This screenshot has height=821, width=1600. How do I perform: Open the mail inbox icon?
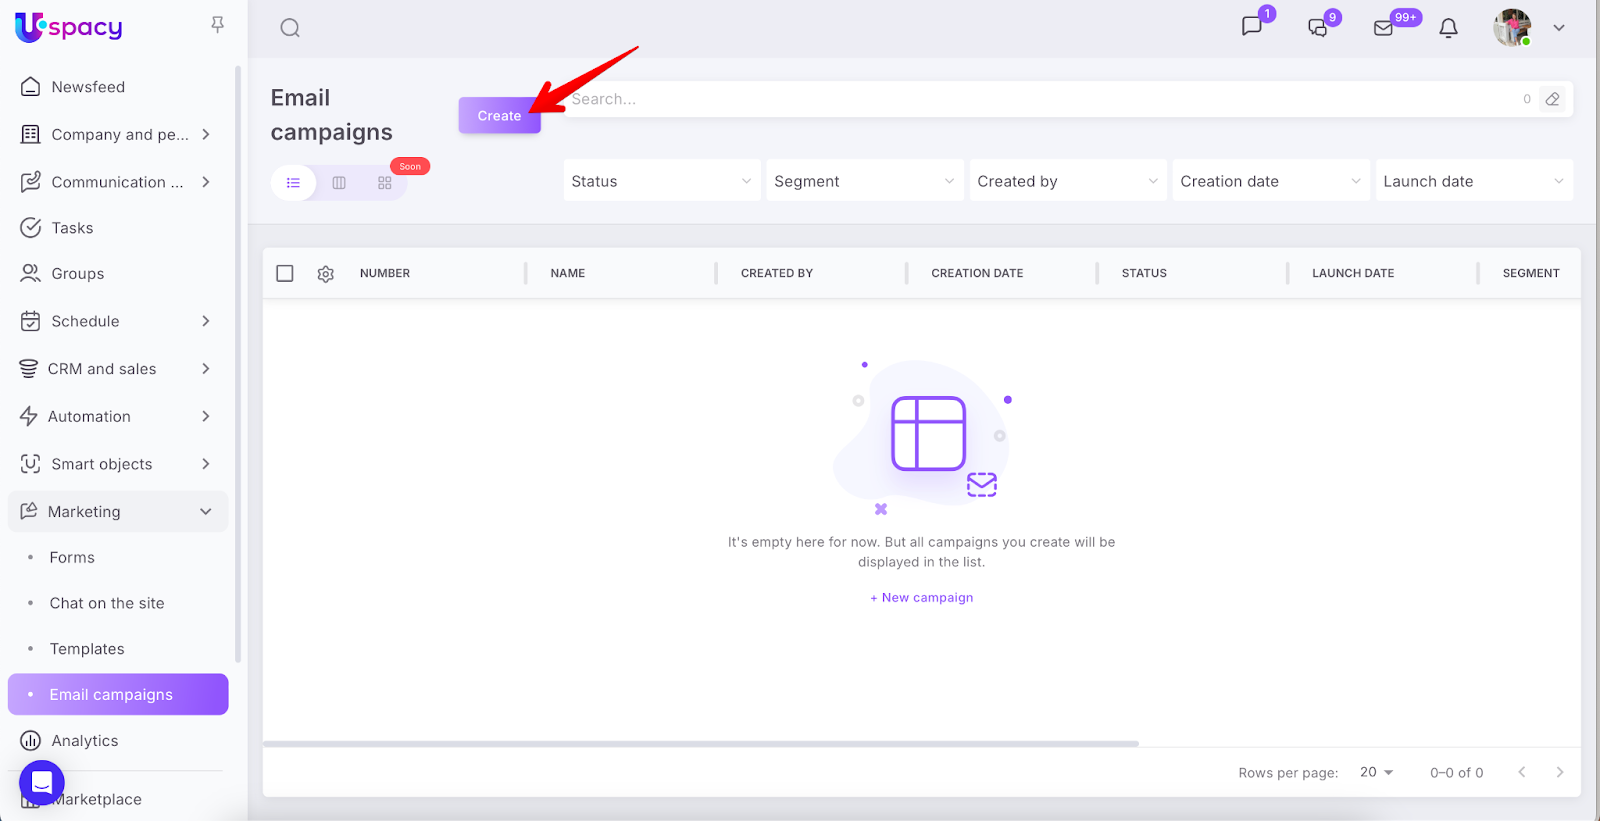coord(1384,28)
